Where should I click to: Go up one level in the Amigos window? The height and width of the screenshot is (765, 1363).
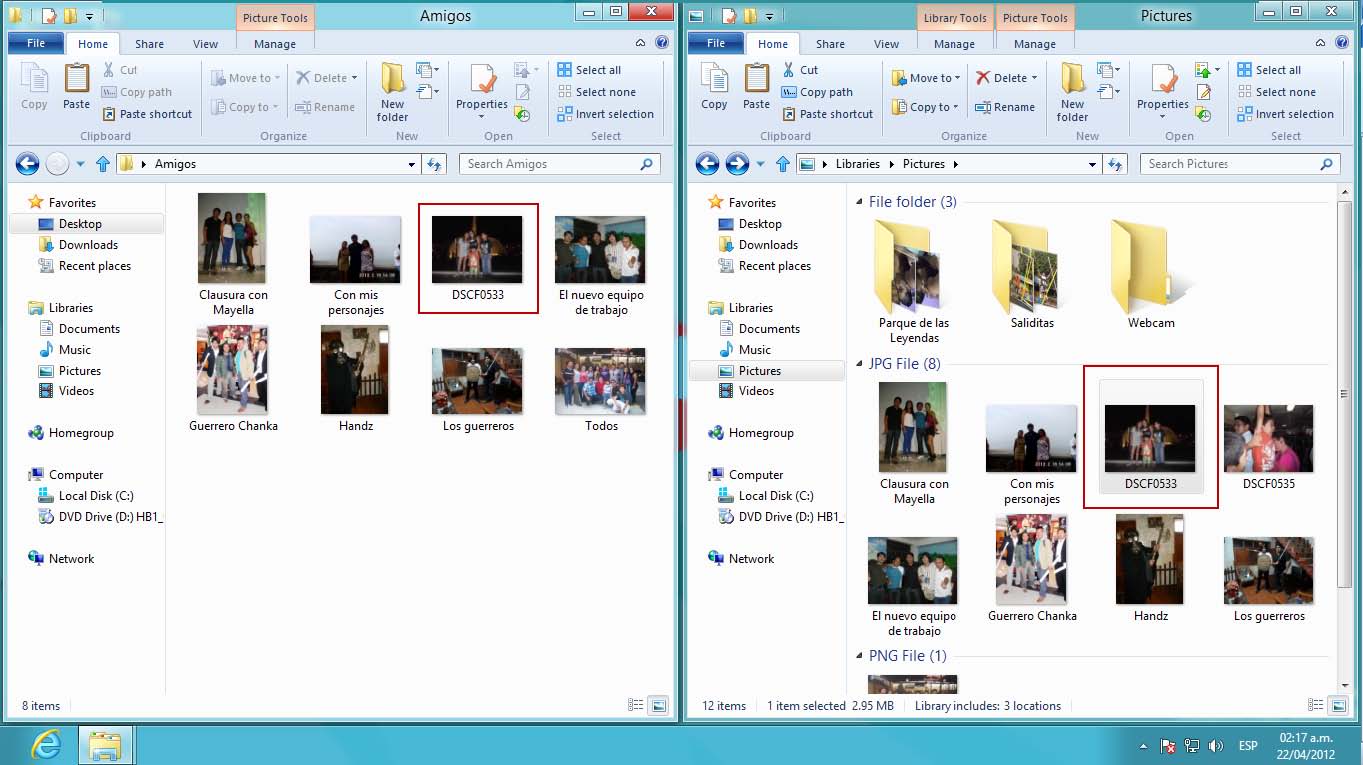(x=102, y=164)
